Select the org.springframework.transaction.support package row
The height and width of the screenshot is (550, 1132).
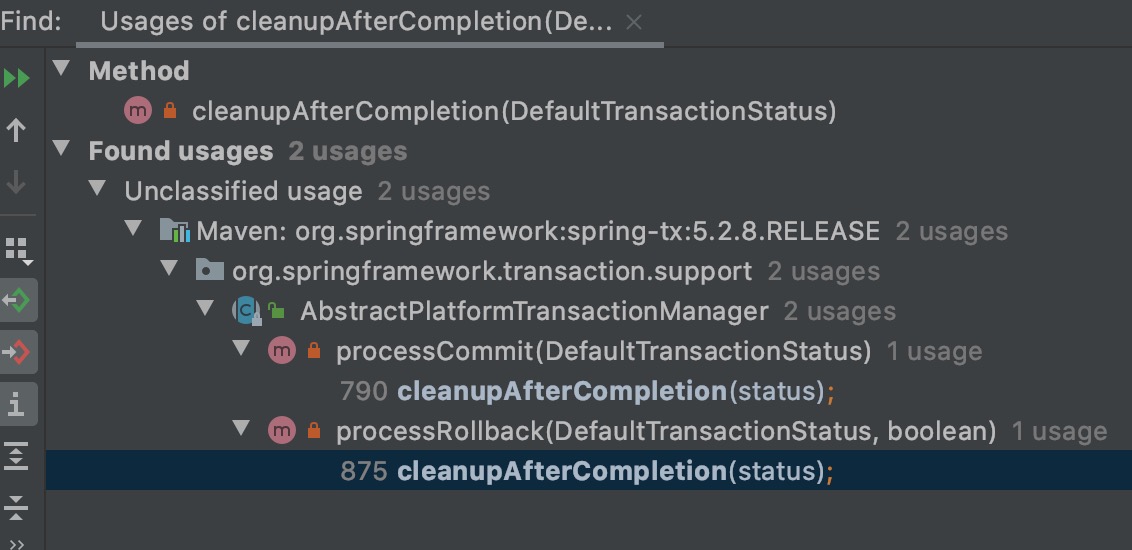[x=492, y=271]
